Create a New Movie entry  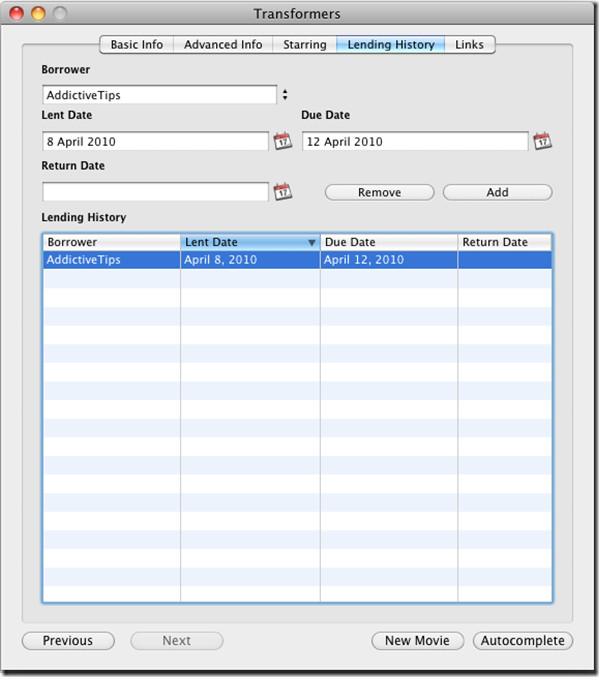click(418, 641)
